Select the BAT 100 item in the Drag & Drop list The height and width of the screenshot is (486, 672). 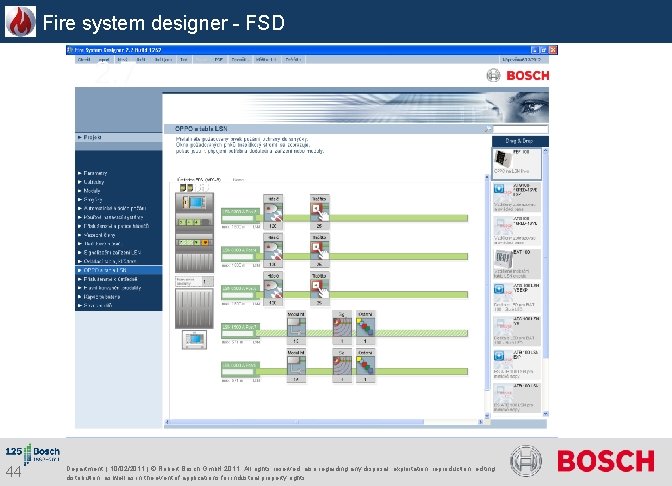517,264
